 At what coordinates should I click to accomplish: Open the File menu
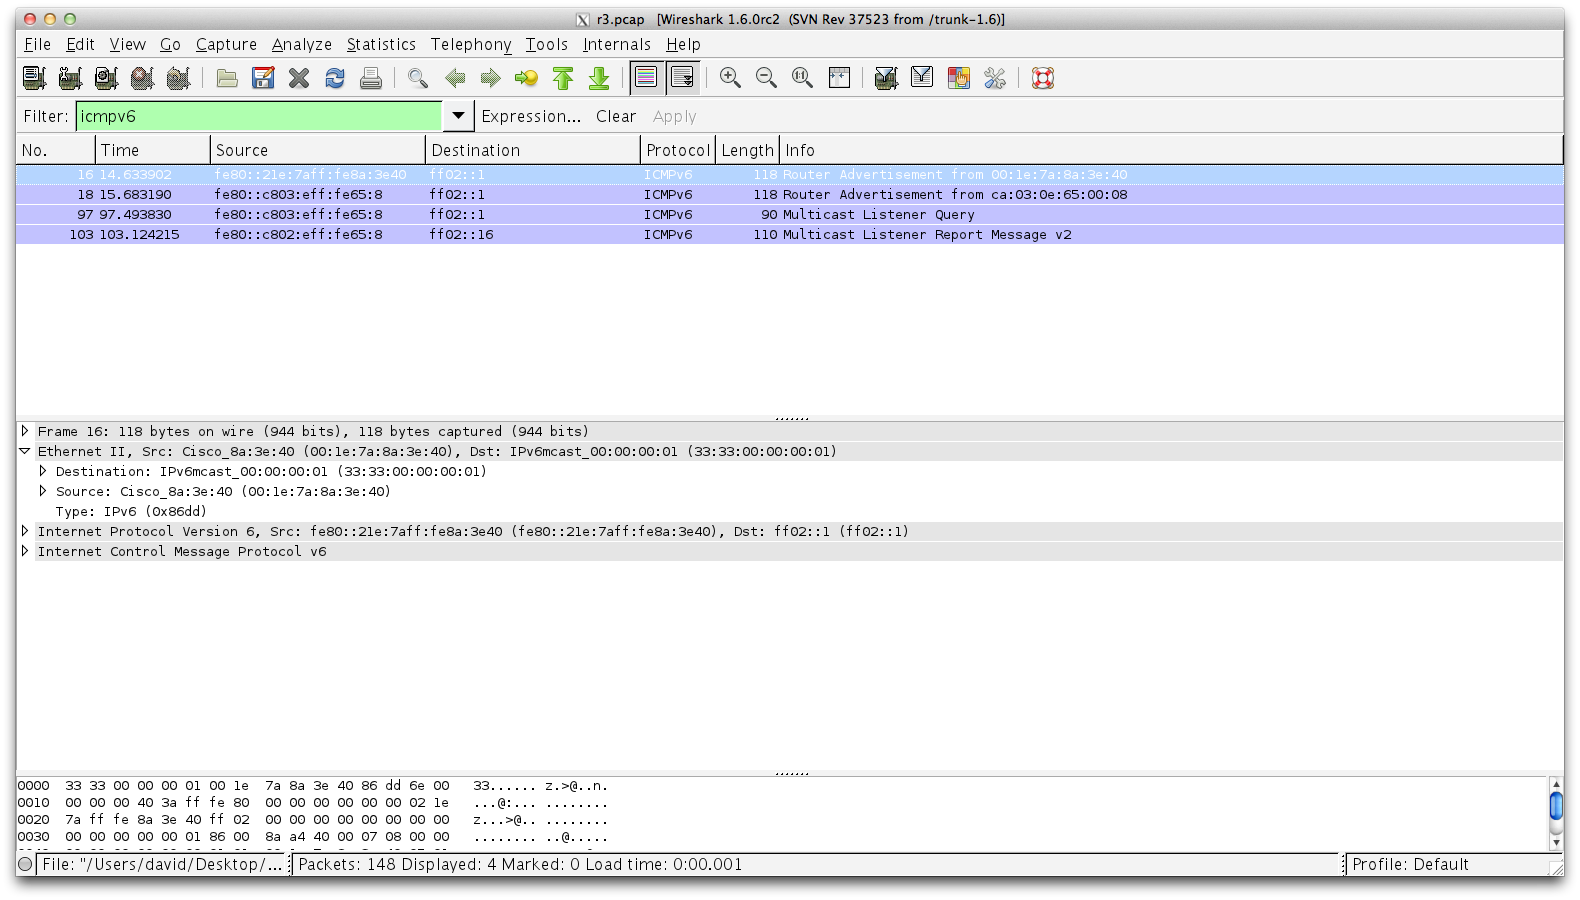pyautogui.click(x=37, y=44)
